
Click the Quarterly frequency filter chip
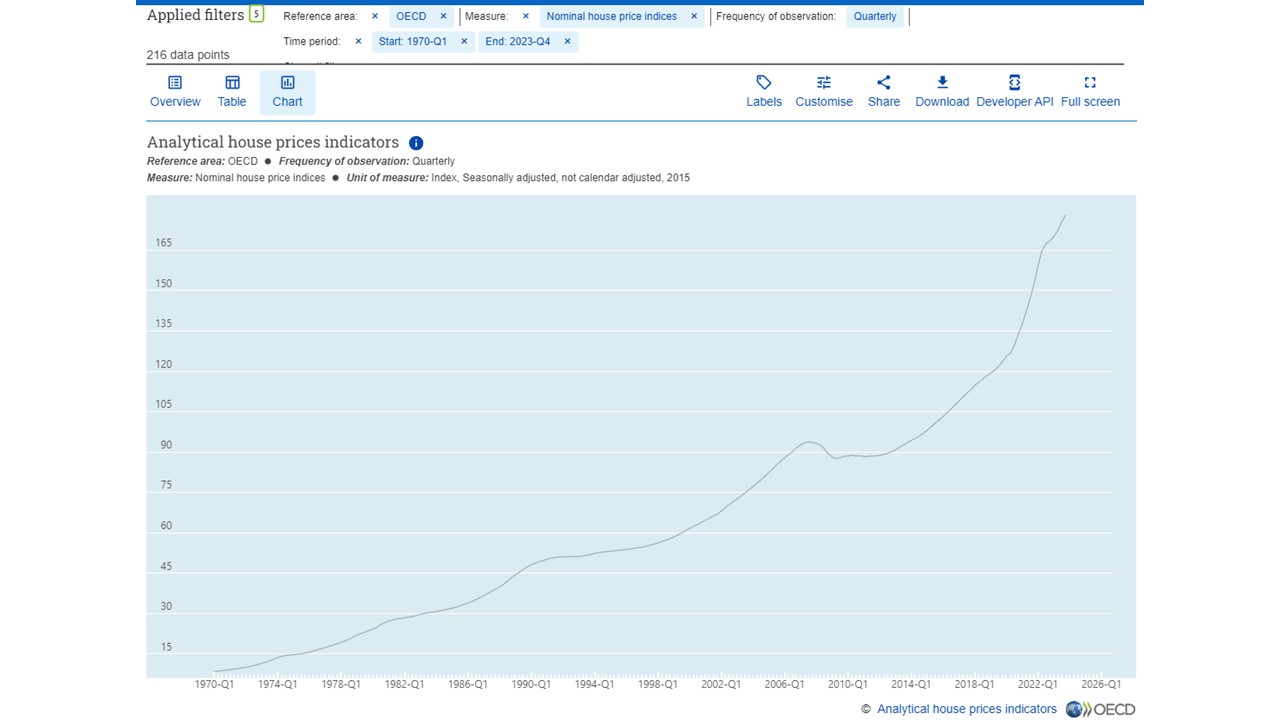[x=875, y=16]
